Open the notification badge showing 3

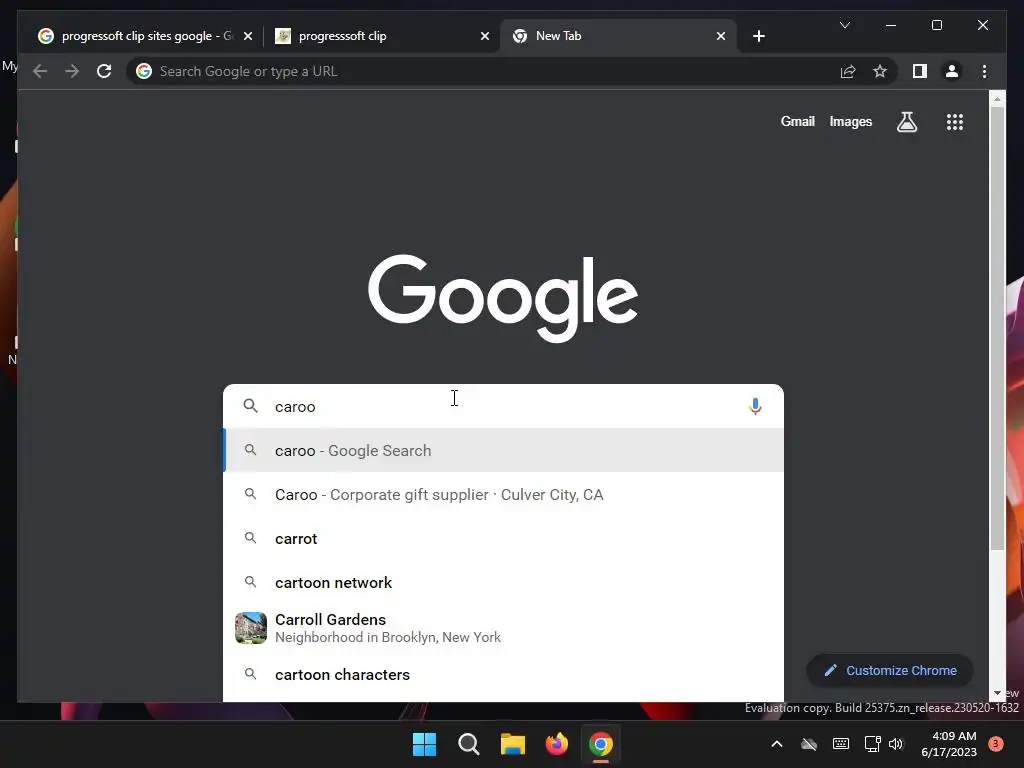tap(996, 744)
